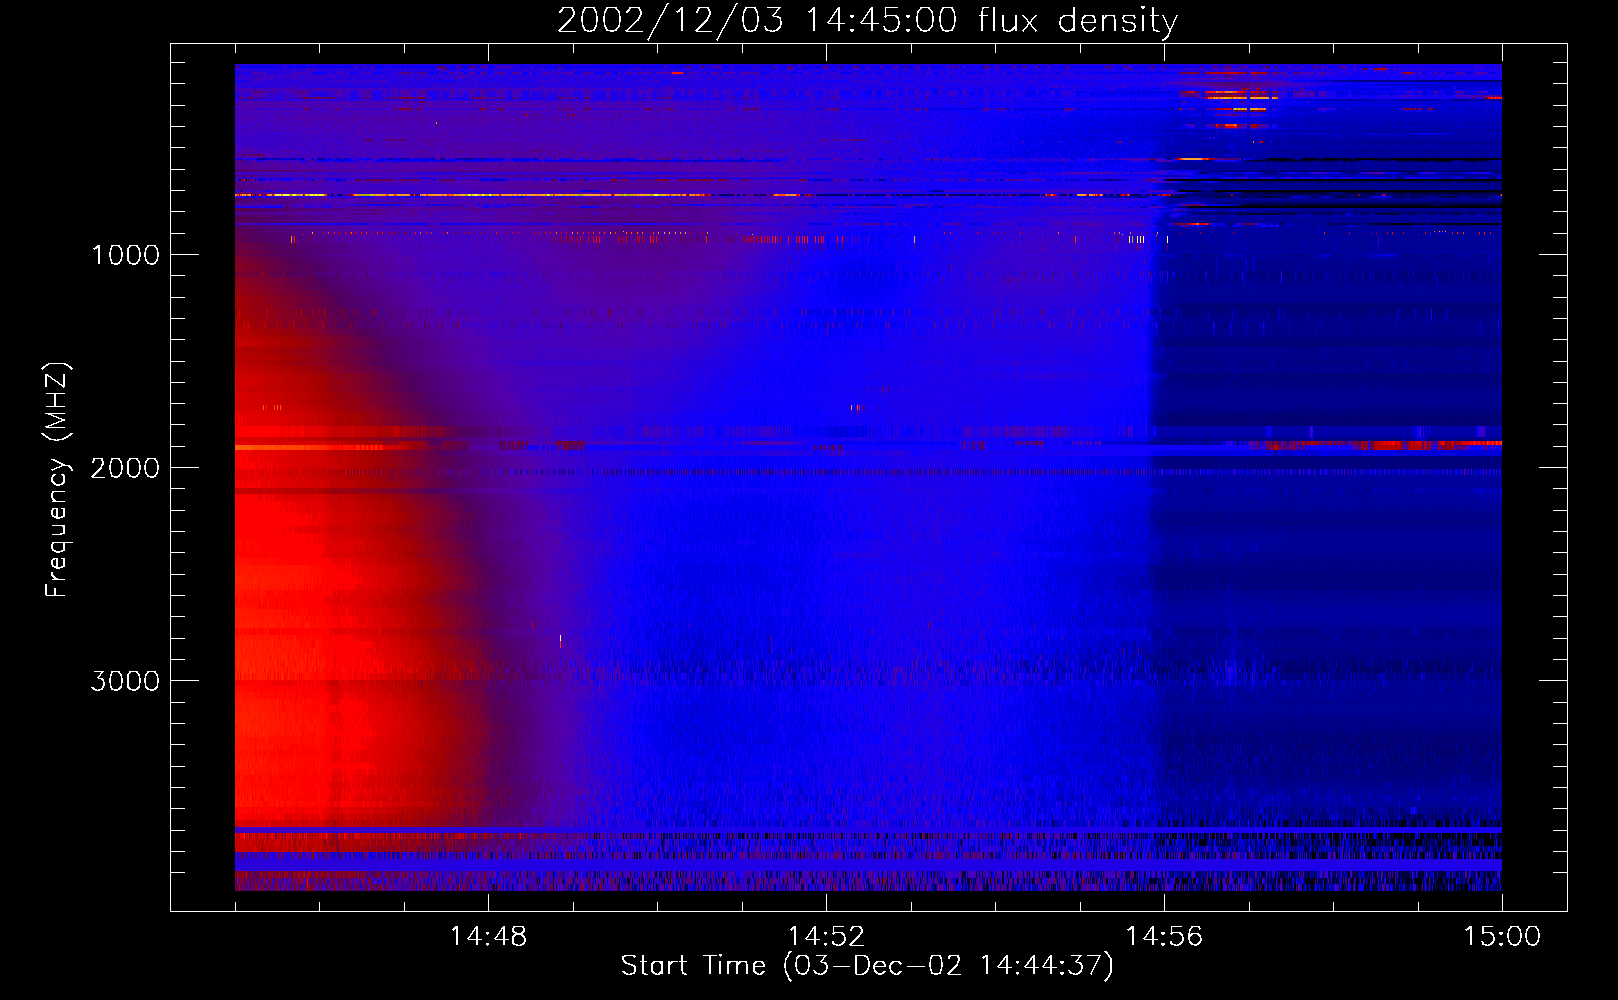Click the 'Start Time (03-Dec-02 14:44:37)' axis label
The image size is (1618, 1000).
(867, 966)
